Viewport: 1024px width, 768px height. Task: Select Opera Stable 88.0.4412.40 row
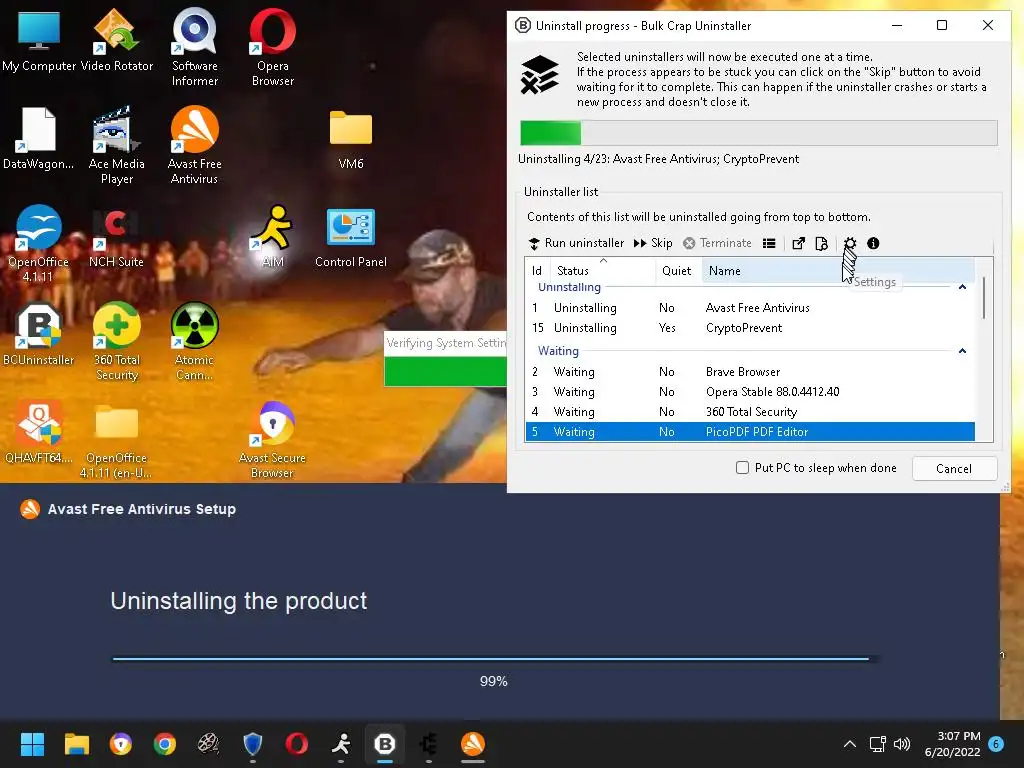pos(750,392)
